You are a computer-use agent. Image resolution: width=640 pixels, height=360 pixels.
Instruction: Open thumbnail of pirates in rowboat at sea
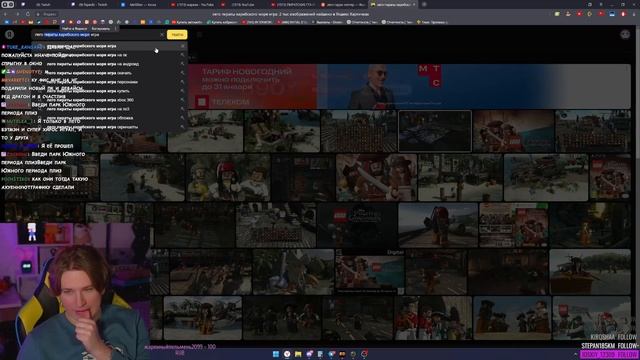coord(590,272)
